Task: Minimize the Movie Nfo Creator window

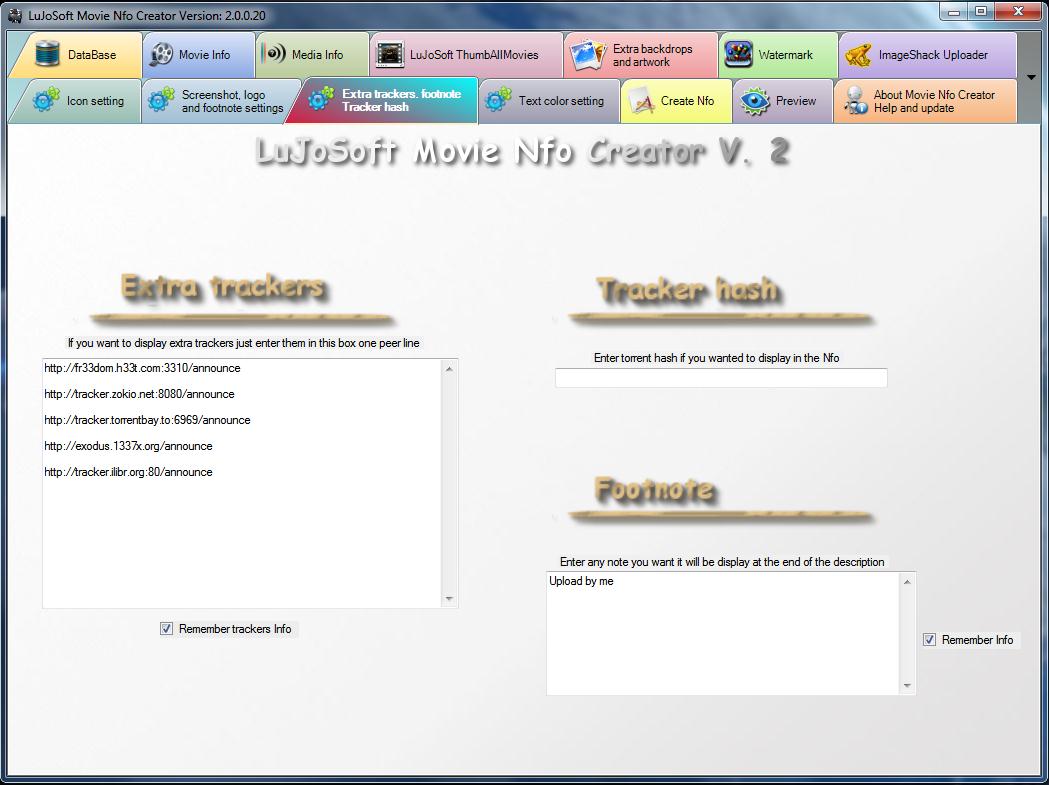Action: [x=954, y=11]
